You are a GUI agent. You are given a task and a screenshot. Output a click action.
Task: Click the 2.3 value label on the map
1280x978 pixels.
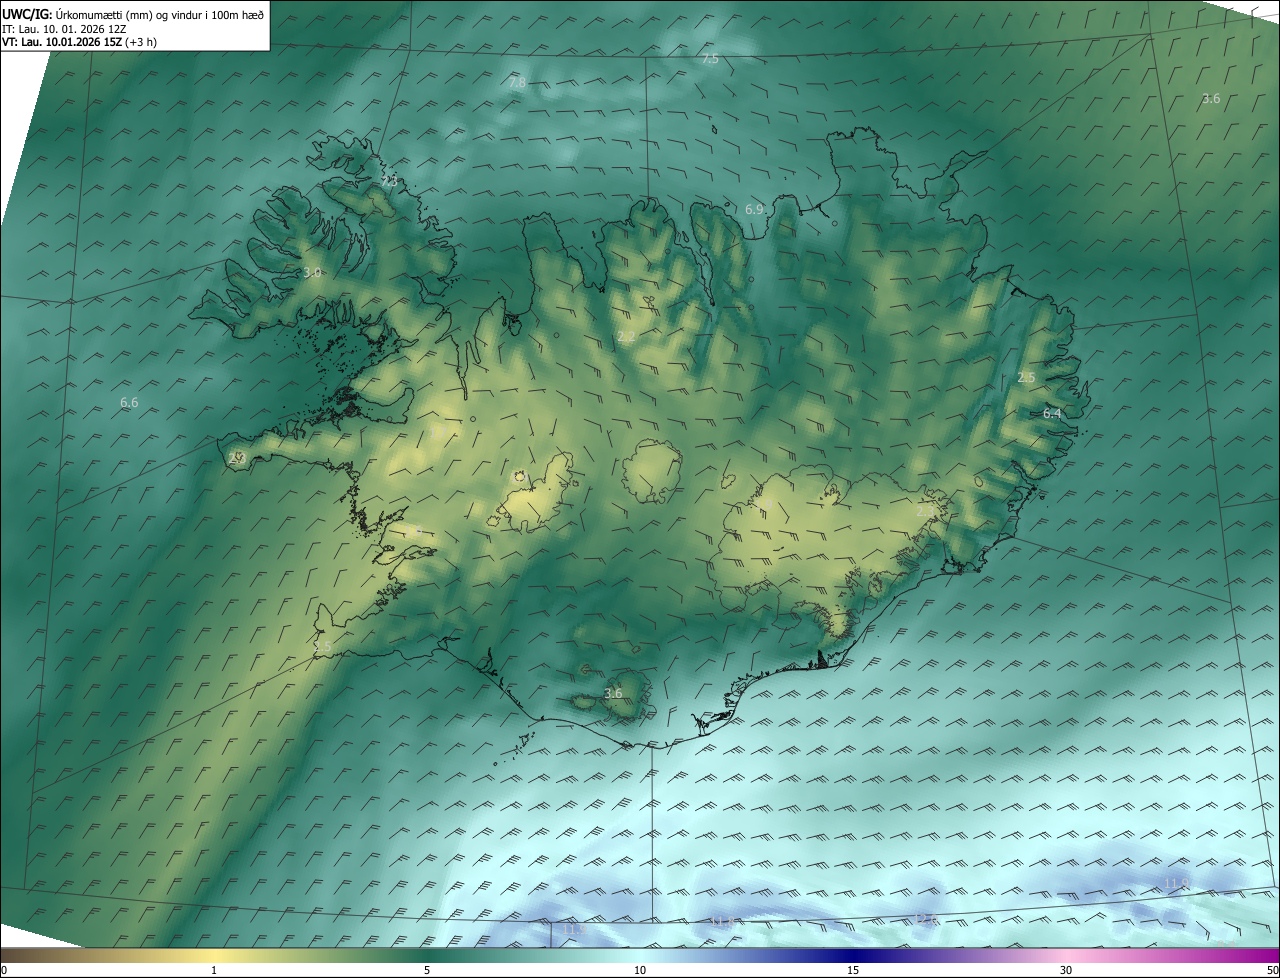(925, 511)
